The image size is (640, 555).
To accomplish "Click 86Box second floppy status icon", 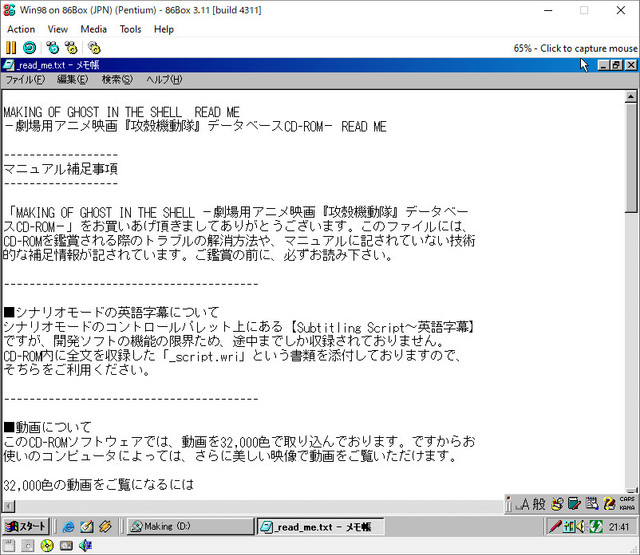I will [28, 545].
